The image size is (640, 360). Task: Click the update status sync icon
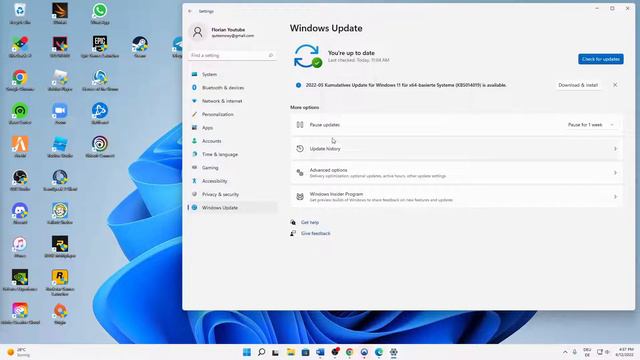307,56
